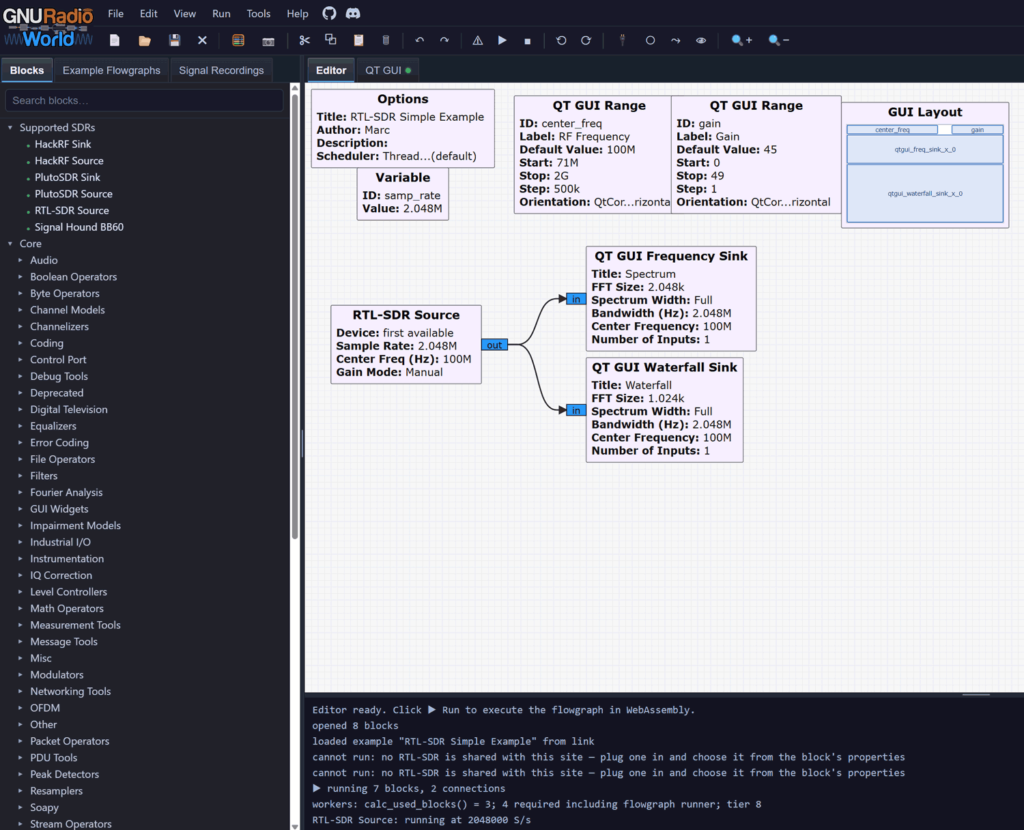Expand the Math Operators category
This screenshot has width=1024, height=830.
tap(20, 609)
